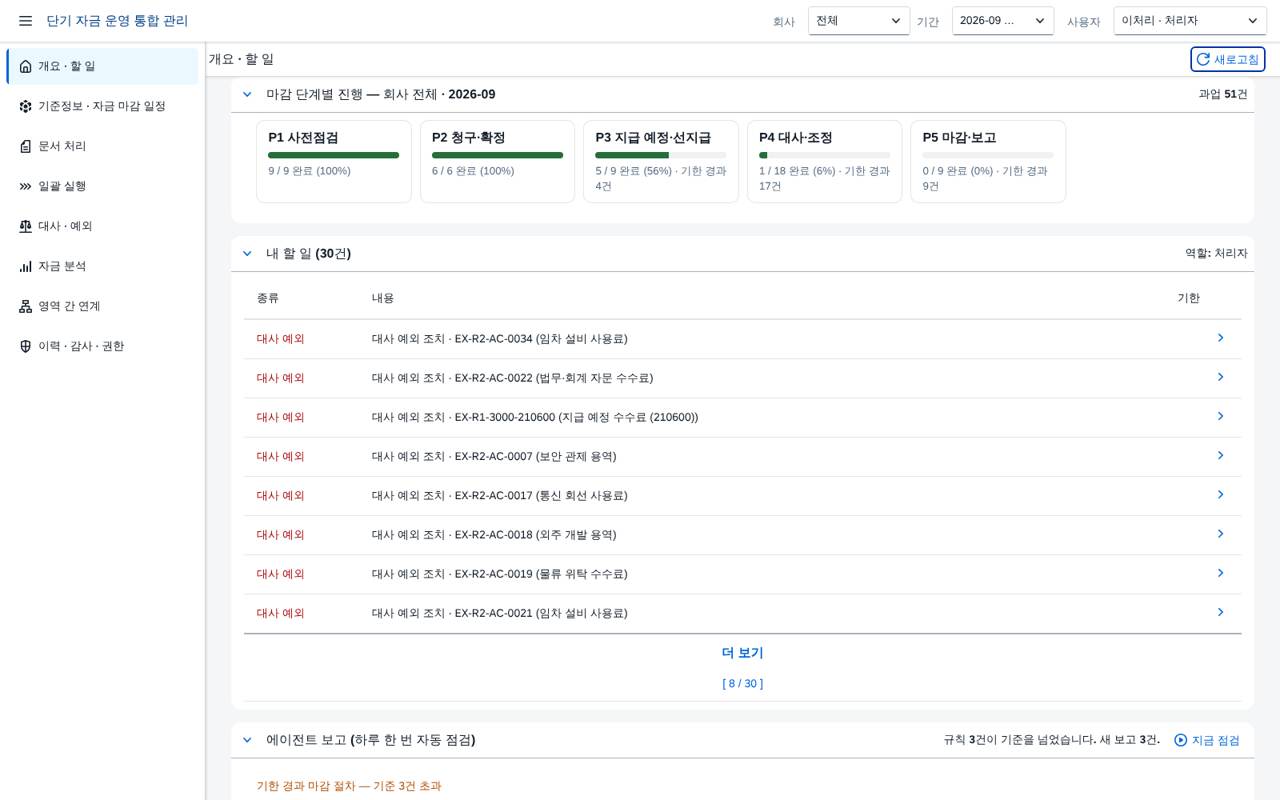Click the [ 8 / 30 ] count text
This screenshot has height=800, width=1280.
tap(742, 684)
